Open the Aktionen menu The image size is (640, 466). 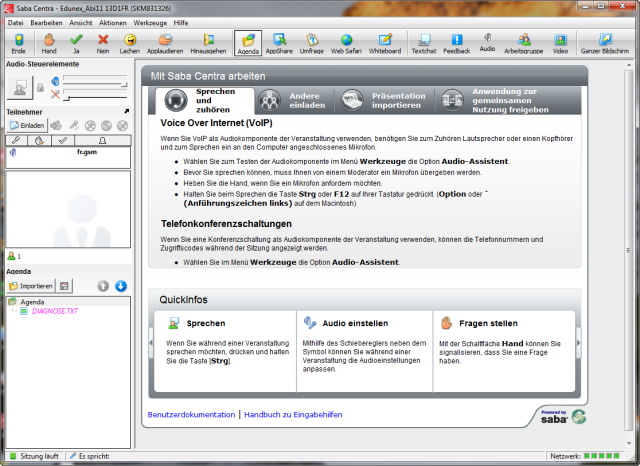click(x=113, y=23)
